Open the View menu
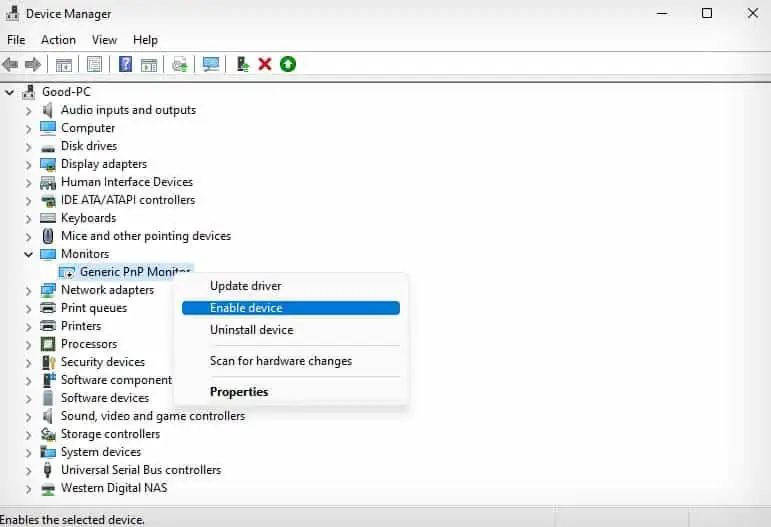This screenshot has height=527, width=771. click(104, 40)
